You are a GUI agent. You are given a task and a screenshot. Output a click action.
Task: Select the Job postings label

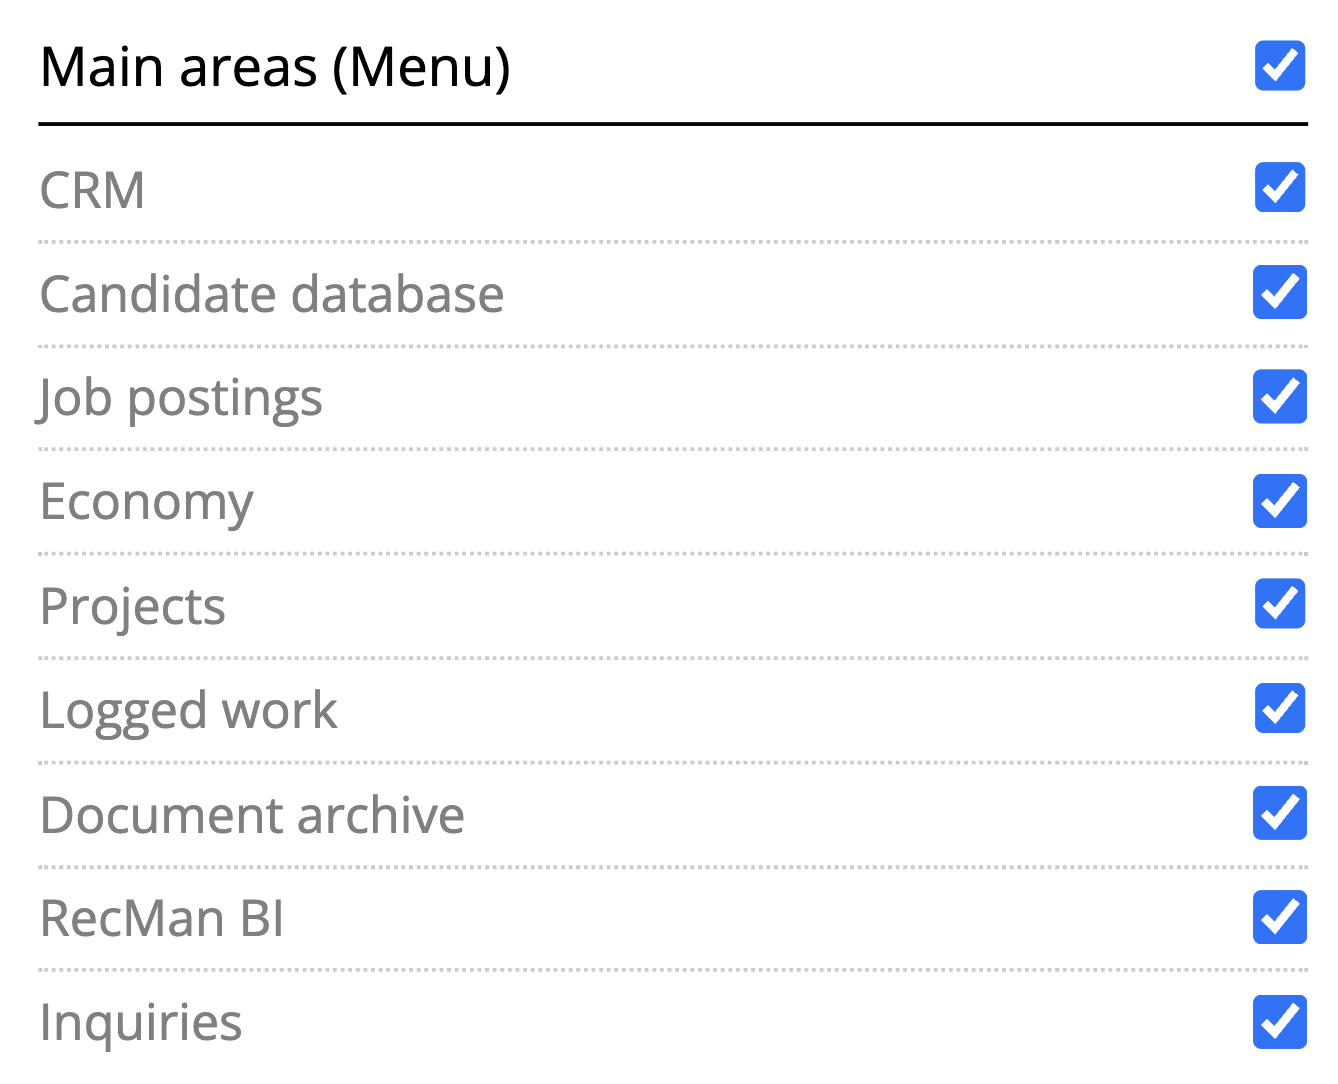coord(181,398)
